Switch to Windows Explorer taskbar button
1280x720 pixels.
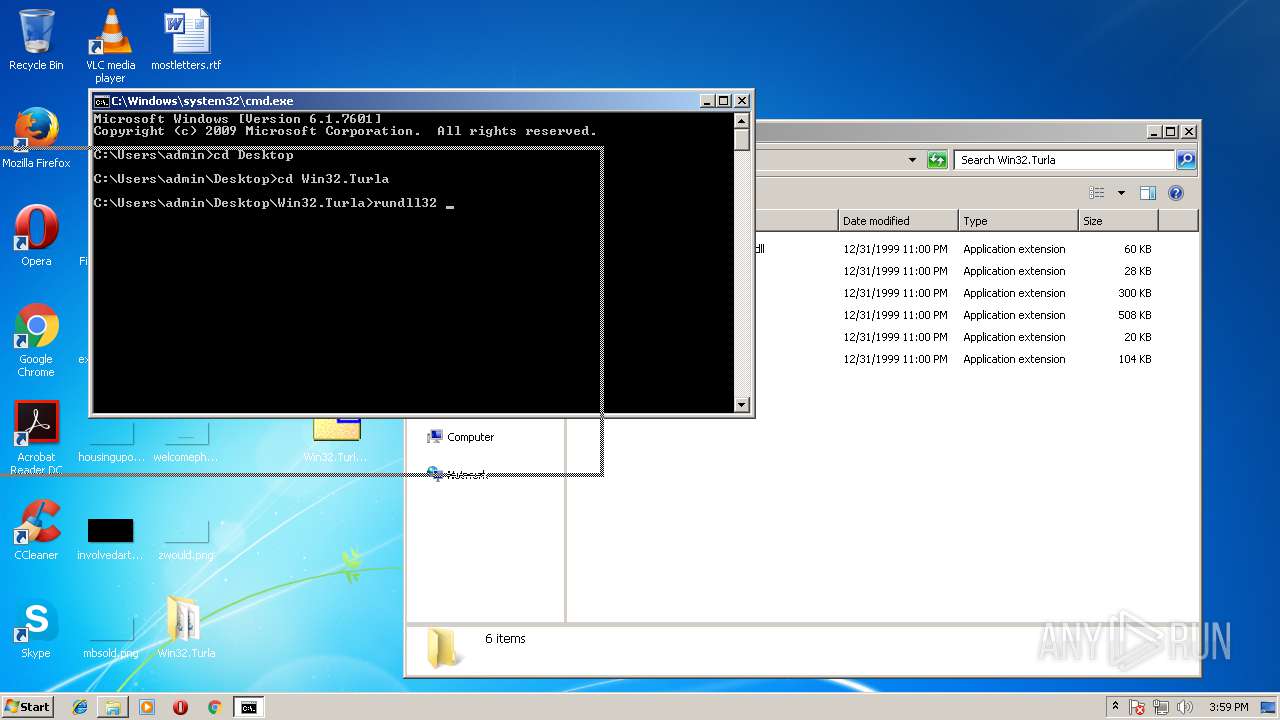coord(113,707)
